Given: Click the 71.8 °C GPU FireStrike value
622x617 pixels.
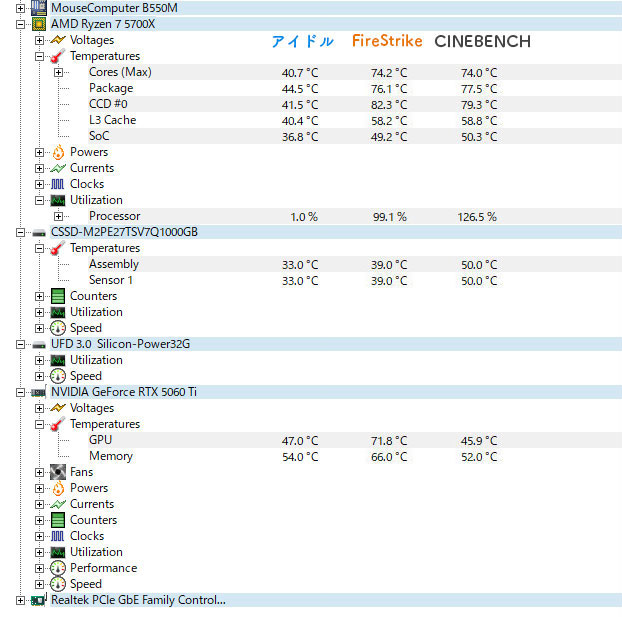Looking at the screenshot, I should (x=389, y=441).
